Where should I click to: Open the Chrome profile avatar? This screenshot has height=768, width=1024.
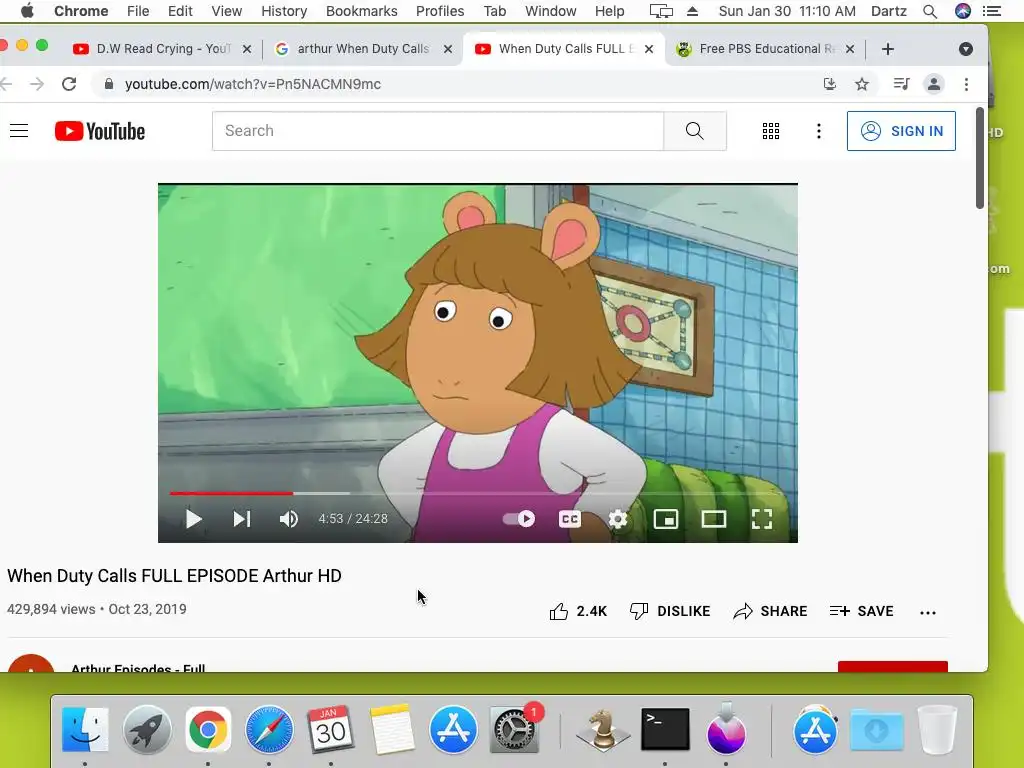[934, 84]
